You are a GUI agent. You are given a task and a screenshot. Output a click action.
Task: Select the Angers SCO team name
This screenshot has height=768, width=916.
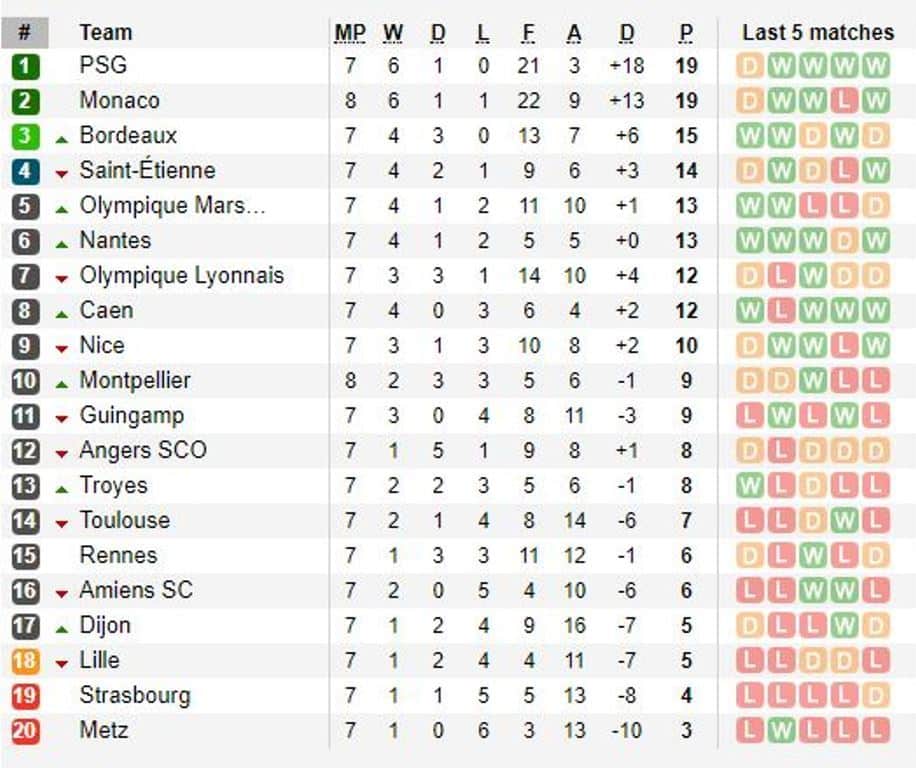(143, 450)
